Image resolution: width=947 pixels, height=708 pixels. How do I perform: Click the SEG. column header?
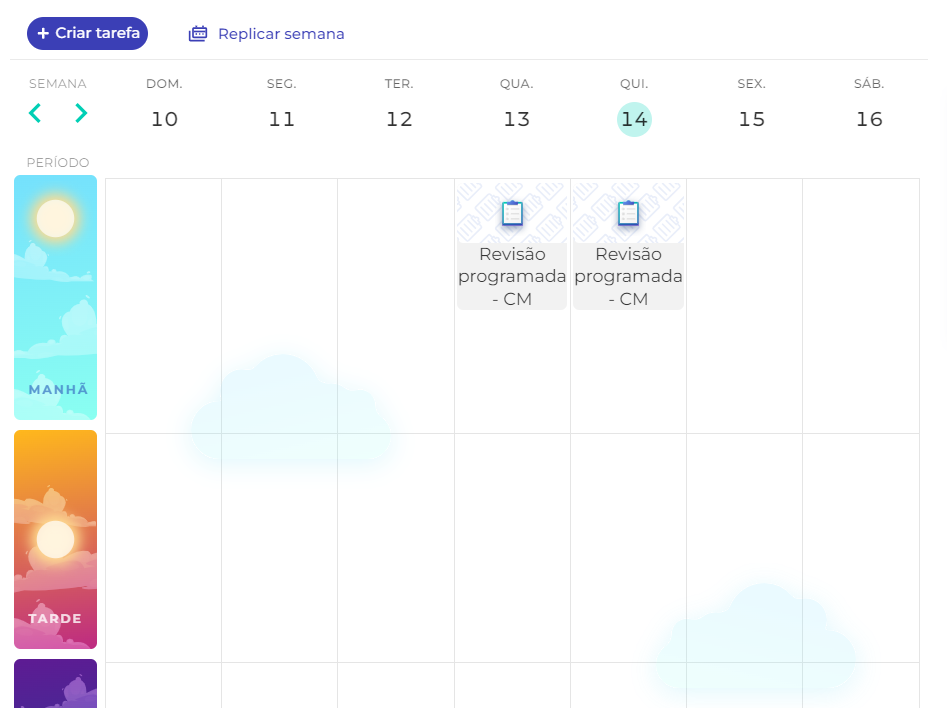coord(281,84)
